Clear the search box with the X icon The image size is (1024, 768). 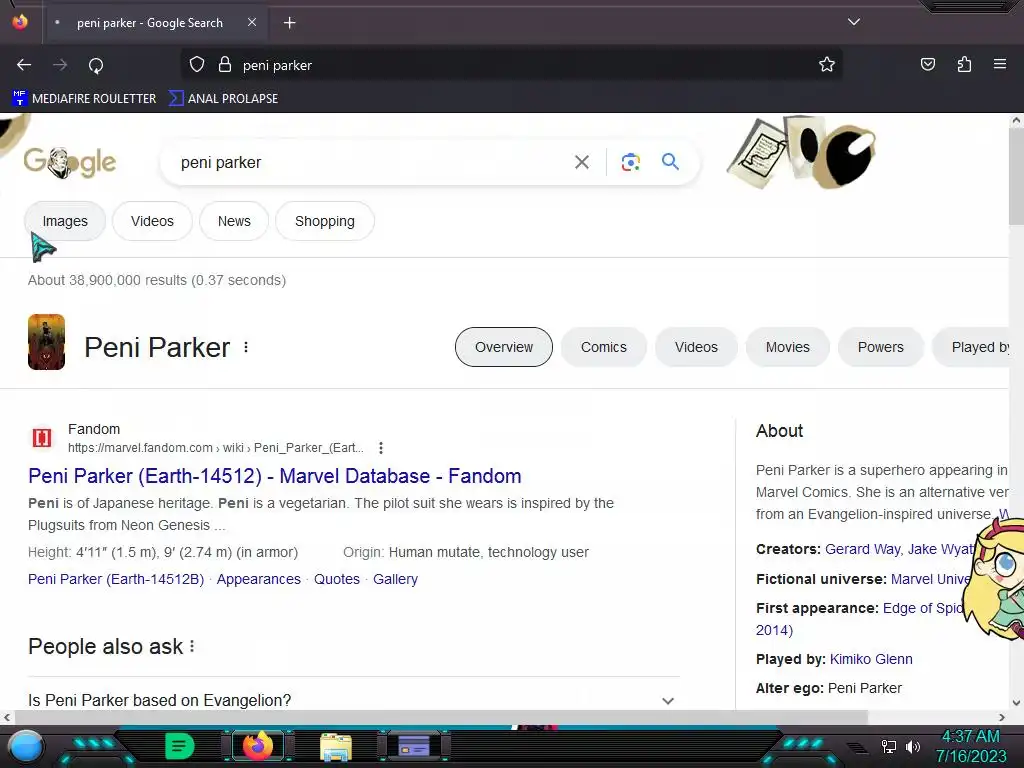582,162
